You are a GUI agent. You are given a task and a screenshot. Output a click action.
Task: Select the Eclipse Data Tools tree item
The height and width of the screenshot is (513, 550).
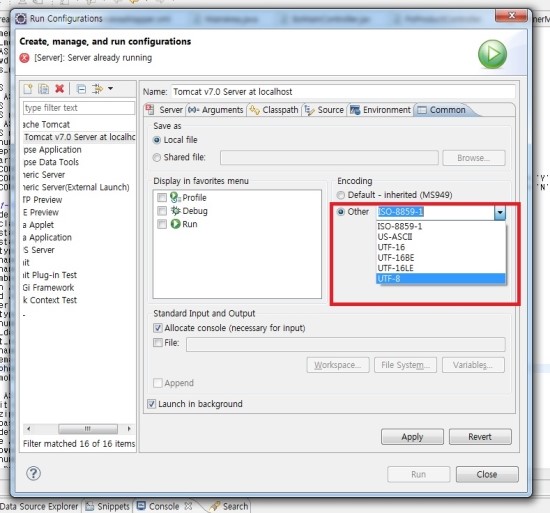pyautogui.click(x=51, y=162)
